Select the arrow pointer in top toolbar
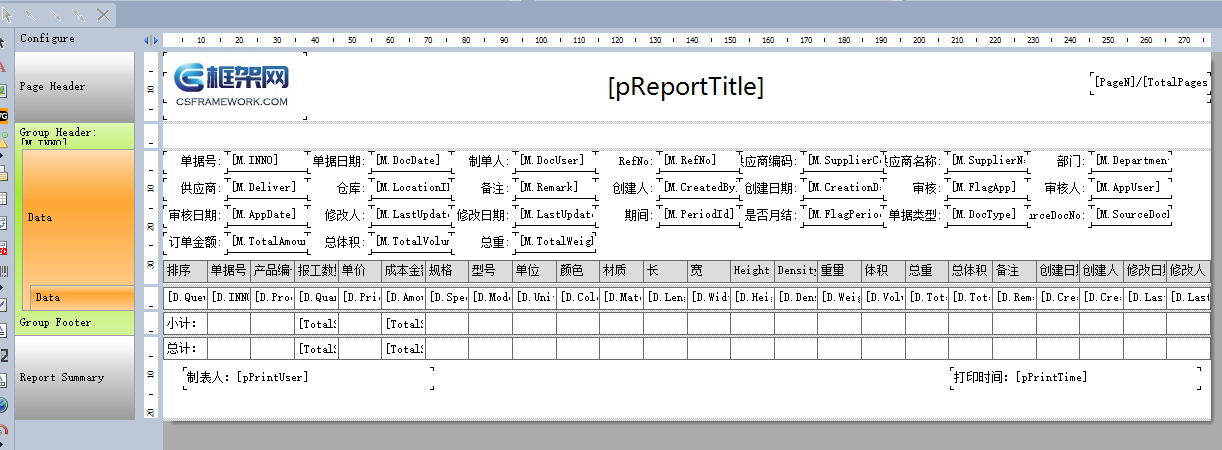Viewport: 1222px width, 450px height. [7, 15]
